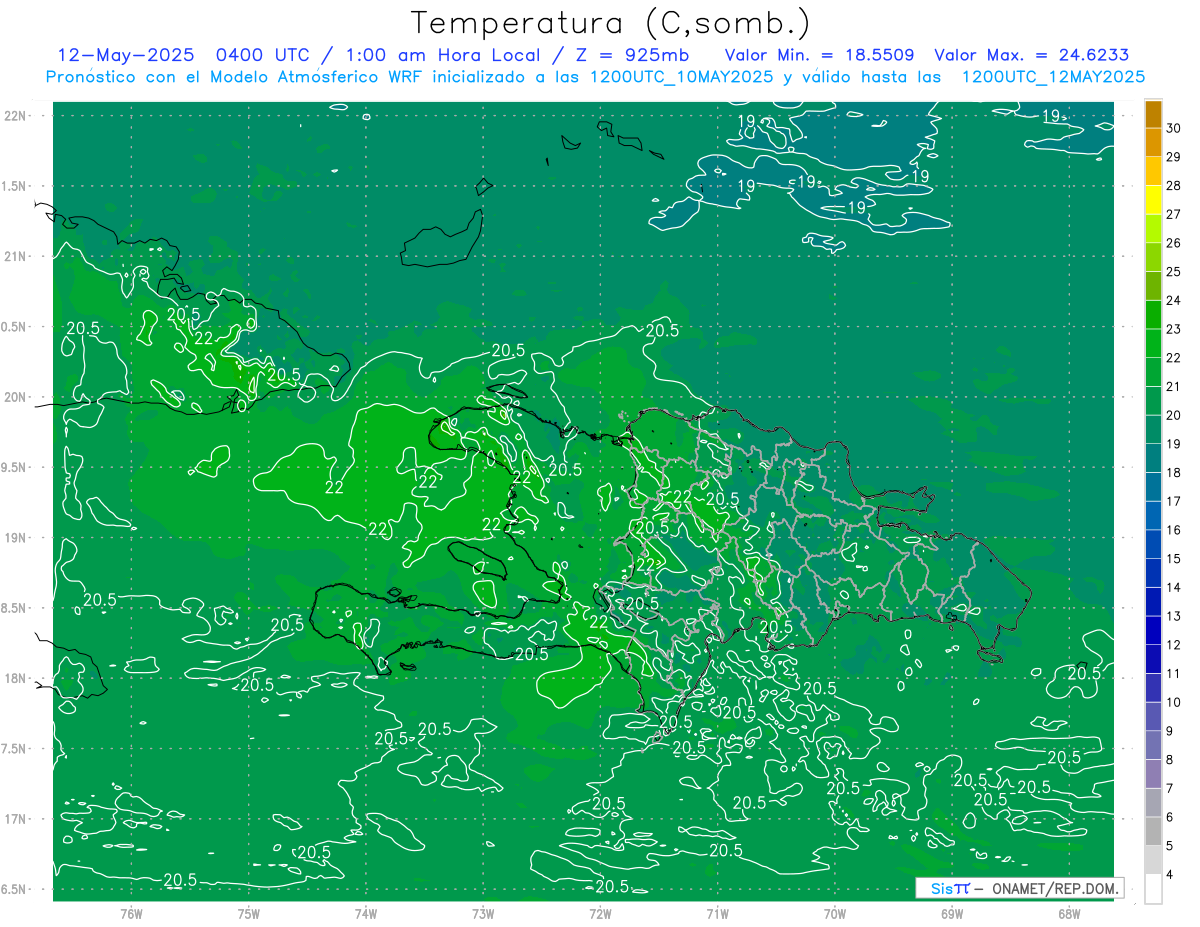Click the '27' label on the color scale
Viewport: 1200px width, 927px height.
click(x=1174, y=214)
